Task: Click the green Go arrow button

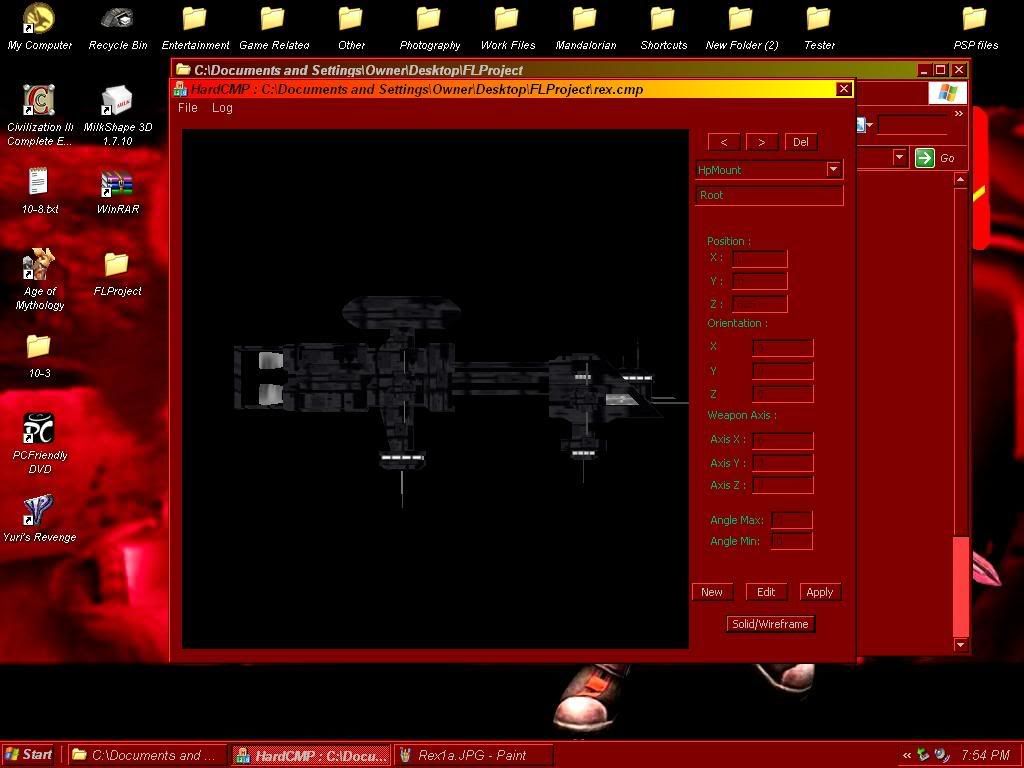Action: (925, 158)
